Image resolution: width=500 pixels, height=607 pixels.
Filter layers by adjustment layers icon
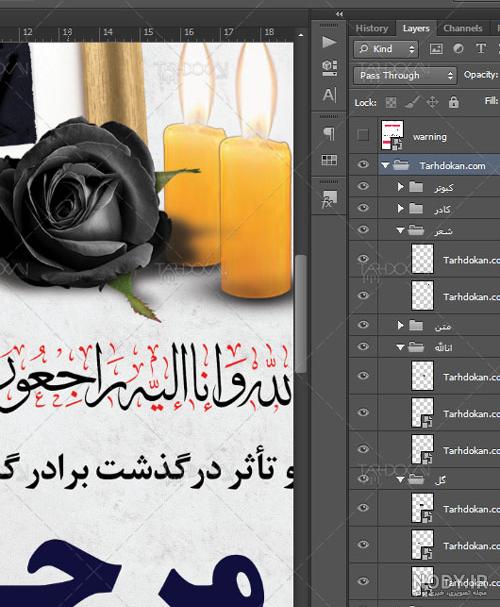pos(458,49)
